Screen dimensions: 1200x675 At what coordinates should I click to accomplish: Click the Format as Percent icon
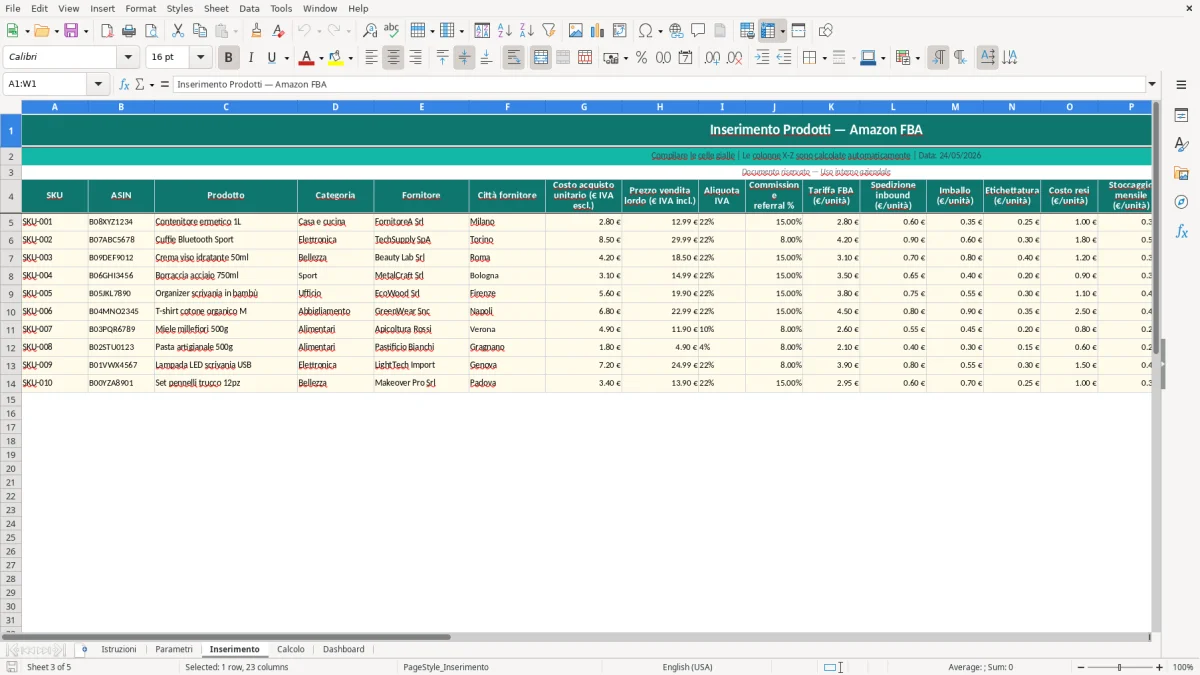point(641,57)
